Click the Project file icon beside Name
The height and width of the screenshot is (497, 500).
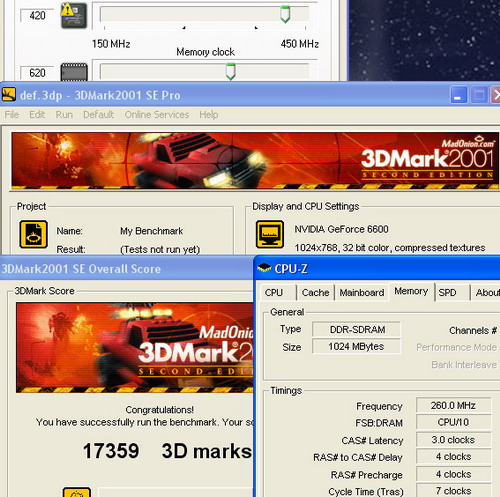click(x=33, y=234)
